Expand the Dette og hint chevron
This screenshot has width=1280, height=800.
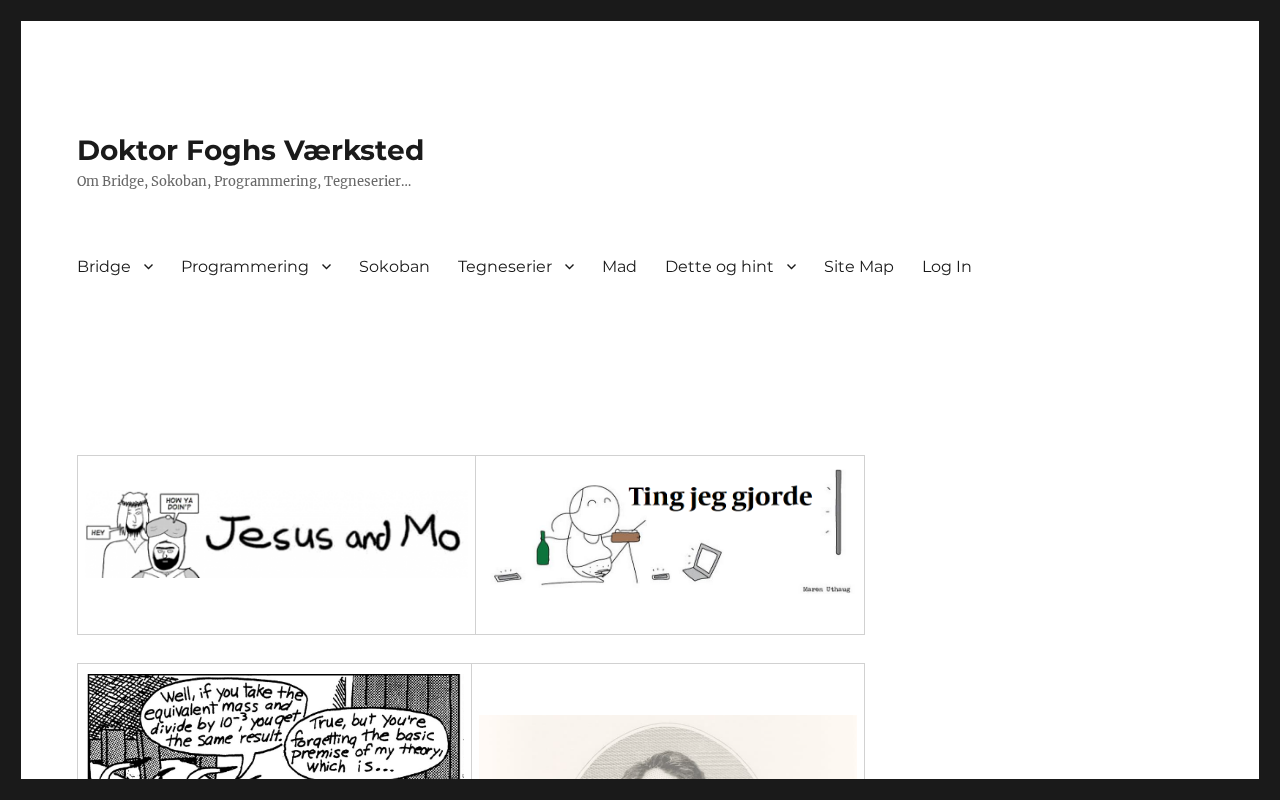pos(791,266)
